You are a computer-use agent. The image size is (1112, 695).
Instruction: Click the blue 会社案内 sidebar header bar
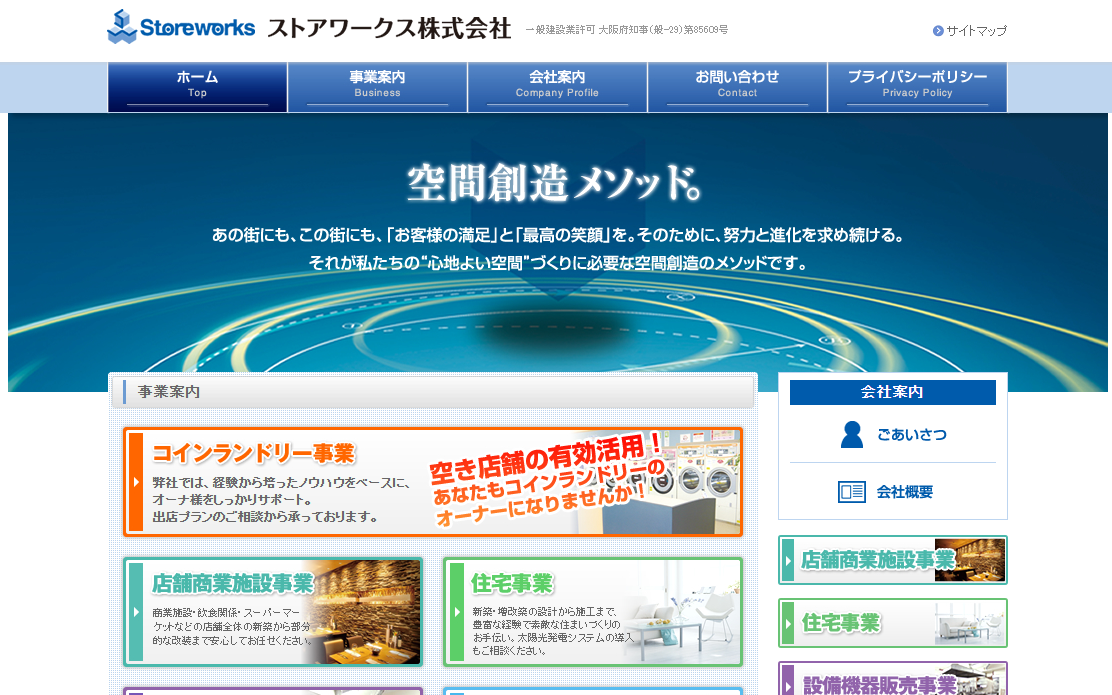892,392
